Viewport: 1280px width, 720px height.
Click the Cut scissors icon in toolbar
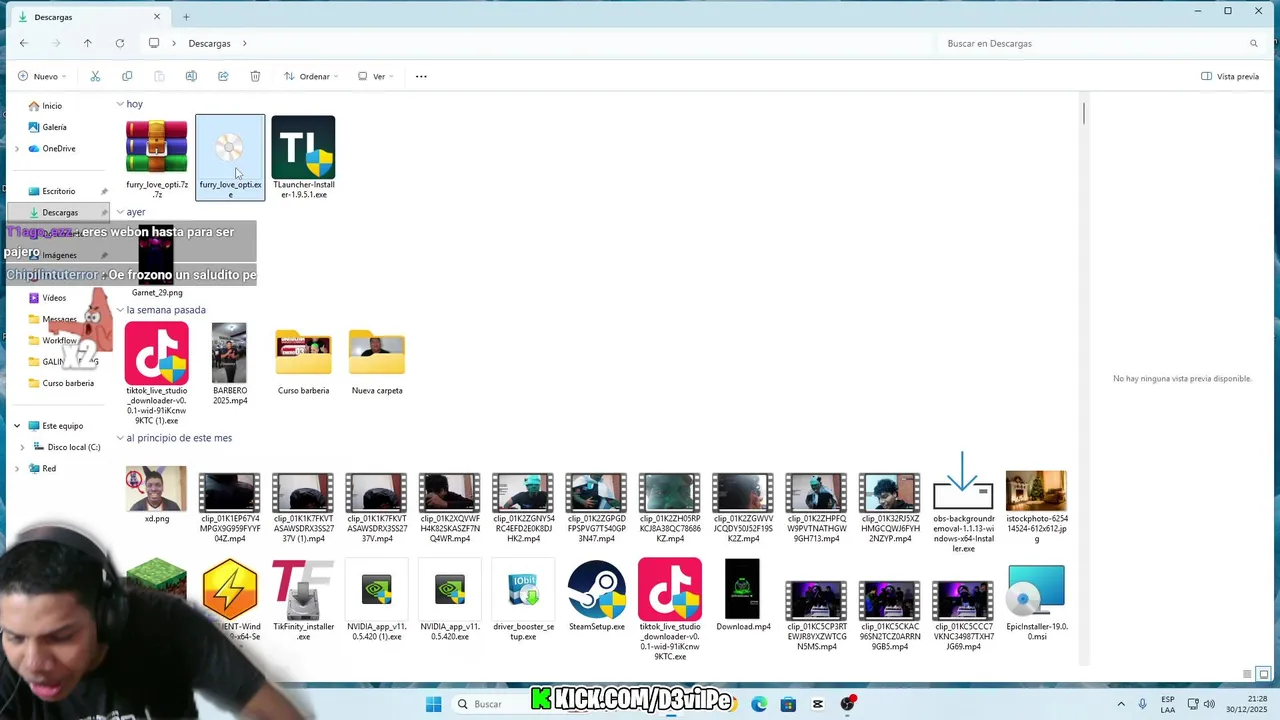(95, 76)
